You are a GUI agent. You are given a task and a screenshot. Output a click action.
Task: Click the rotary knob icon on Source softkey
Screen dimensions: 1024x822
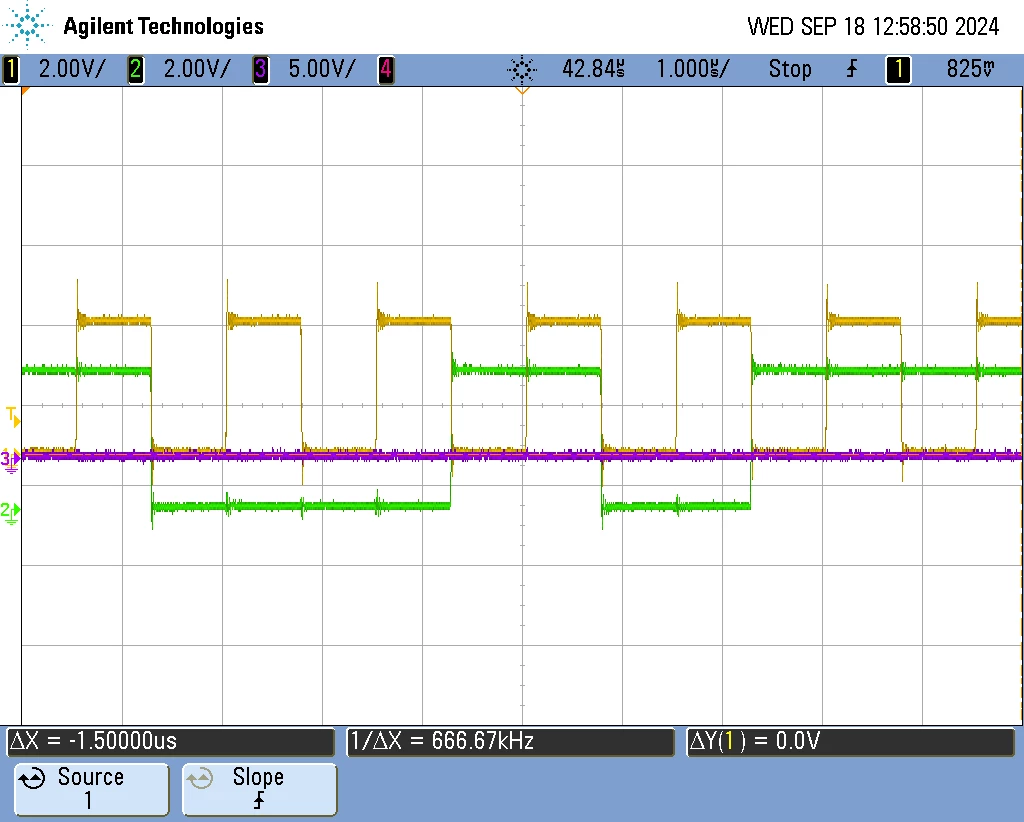tap(32, 778)
